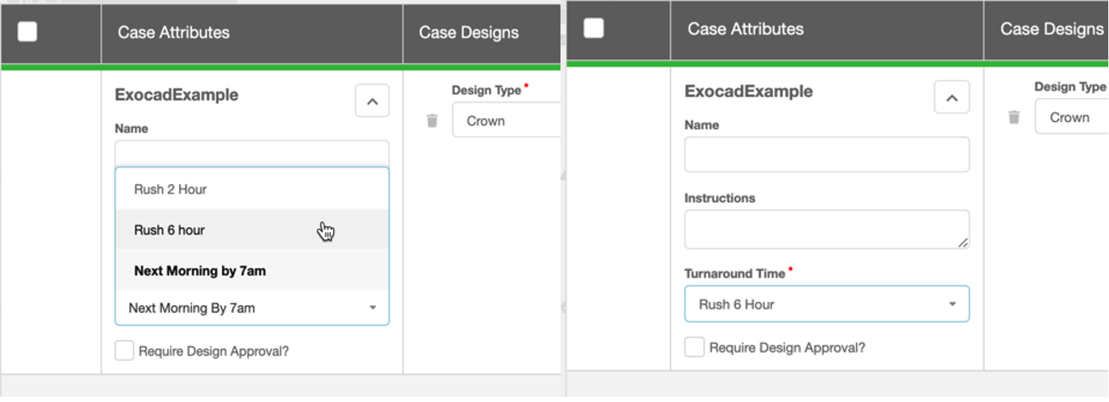Screen dimensions: 1109x402
Task: Tick the header select-all checkbox in right panel
Action: pyautogui.click(x=593, y=28)
